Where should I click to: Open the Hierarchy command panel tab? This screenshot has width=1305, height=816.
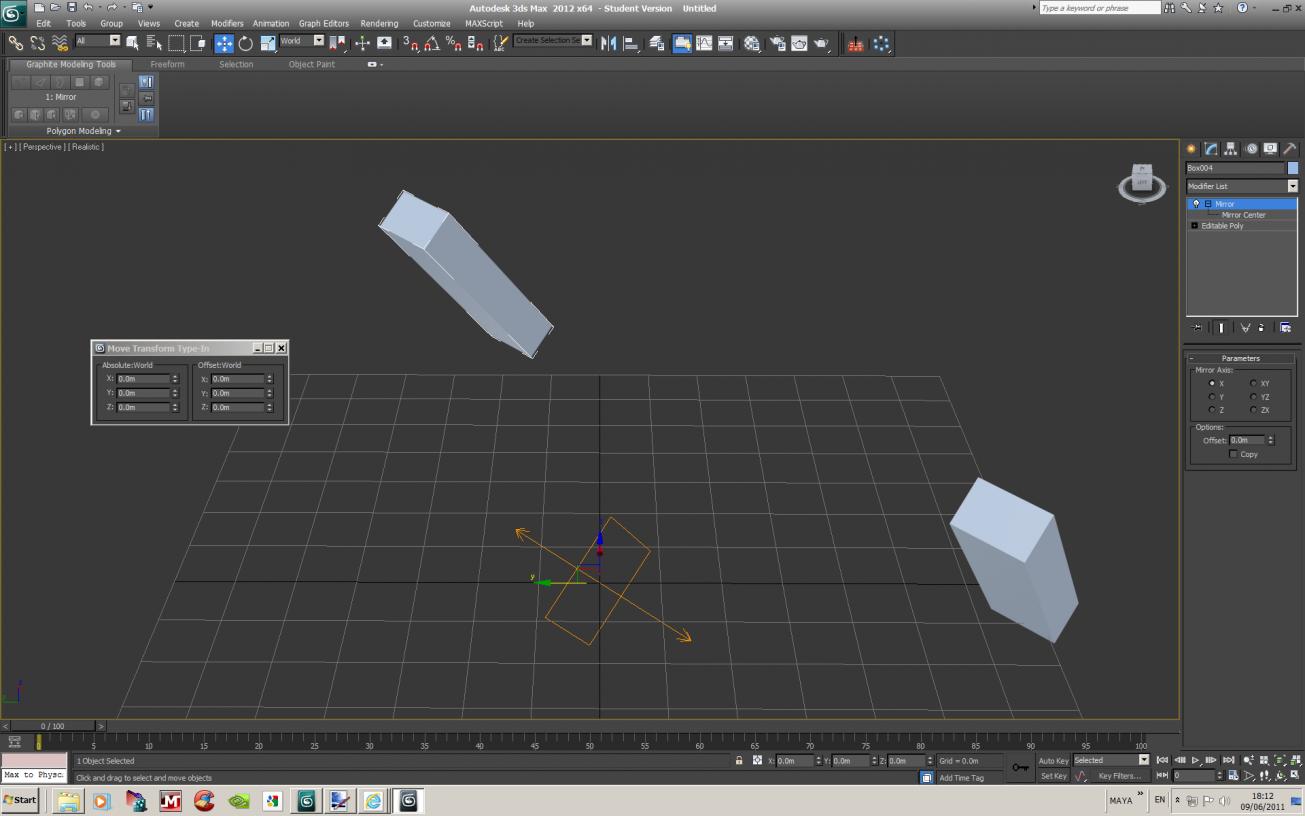pyautogui.click(x=1230, y=149)
